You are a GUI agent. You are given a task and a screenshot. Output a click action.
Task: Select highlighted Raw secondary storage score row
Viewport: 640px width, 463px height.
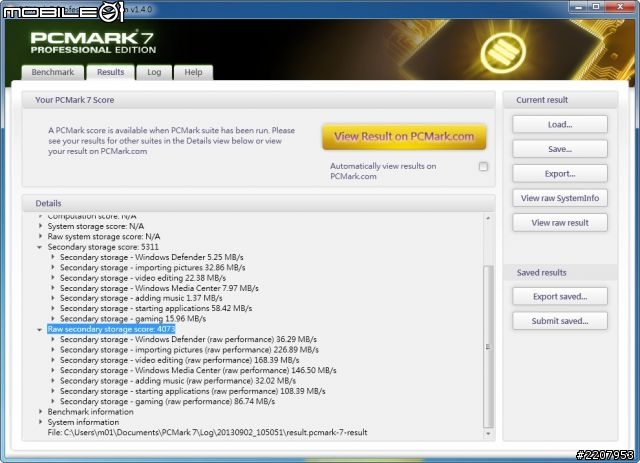coord(111,329)
